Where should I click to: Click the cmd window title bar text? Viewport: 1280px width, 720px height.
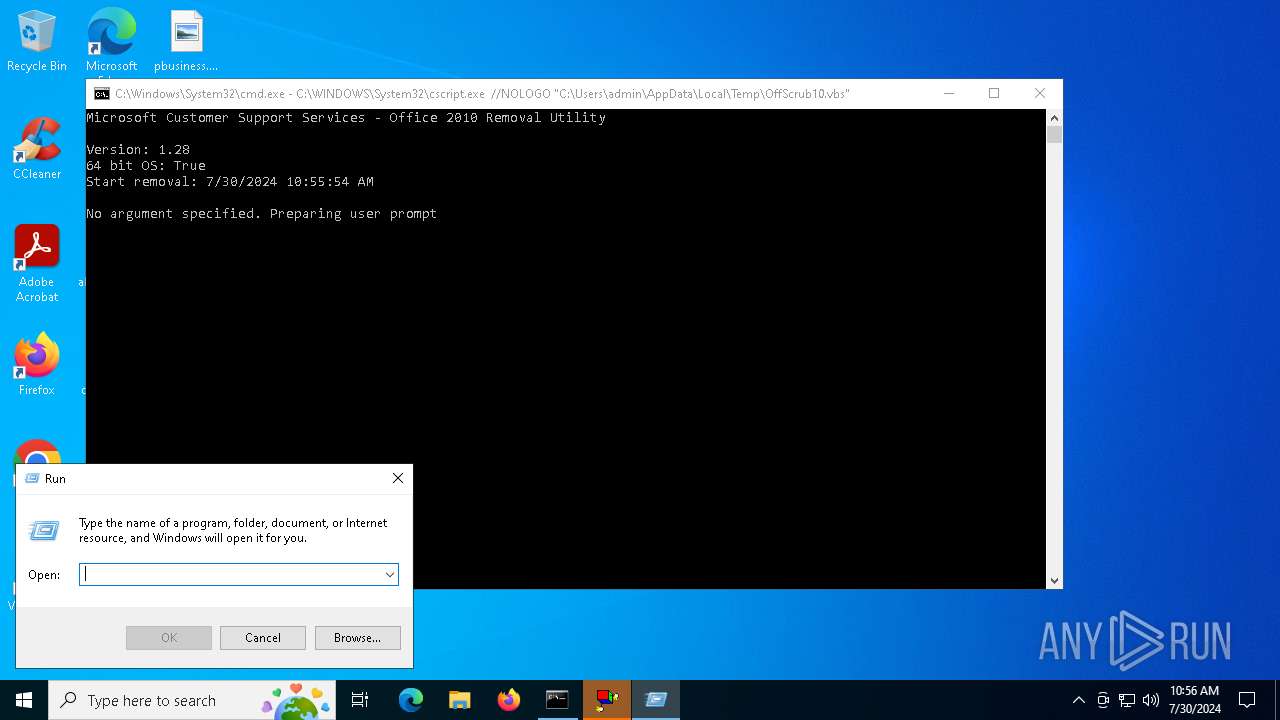point(482,94)
